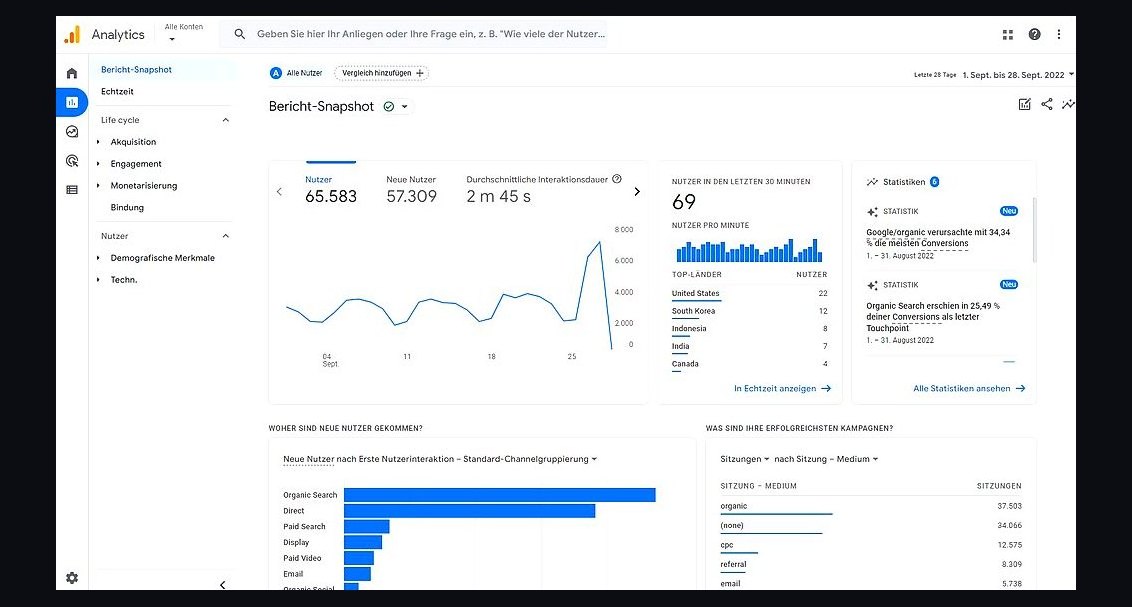Click Alle Statistiken ansehen link
This screenshot has width=1132, height=607.
pos(969,388)
